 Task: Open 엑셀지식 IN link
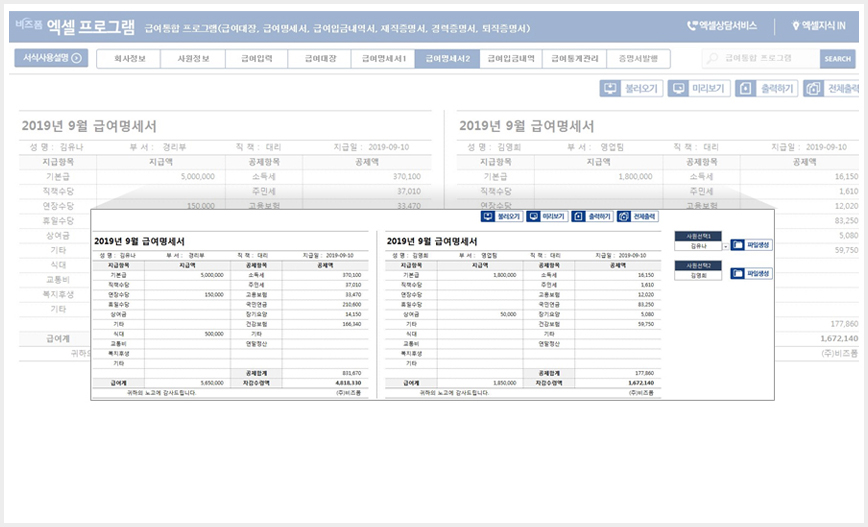point(819,25)
